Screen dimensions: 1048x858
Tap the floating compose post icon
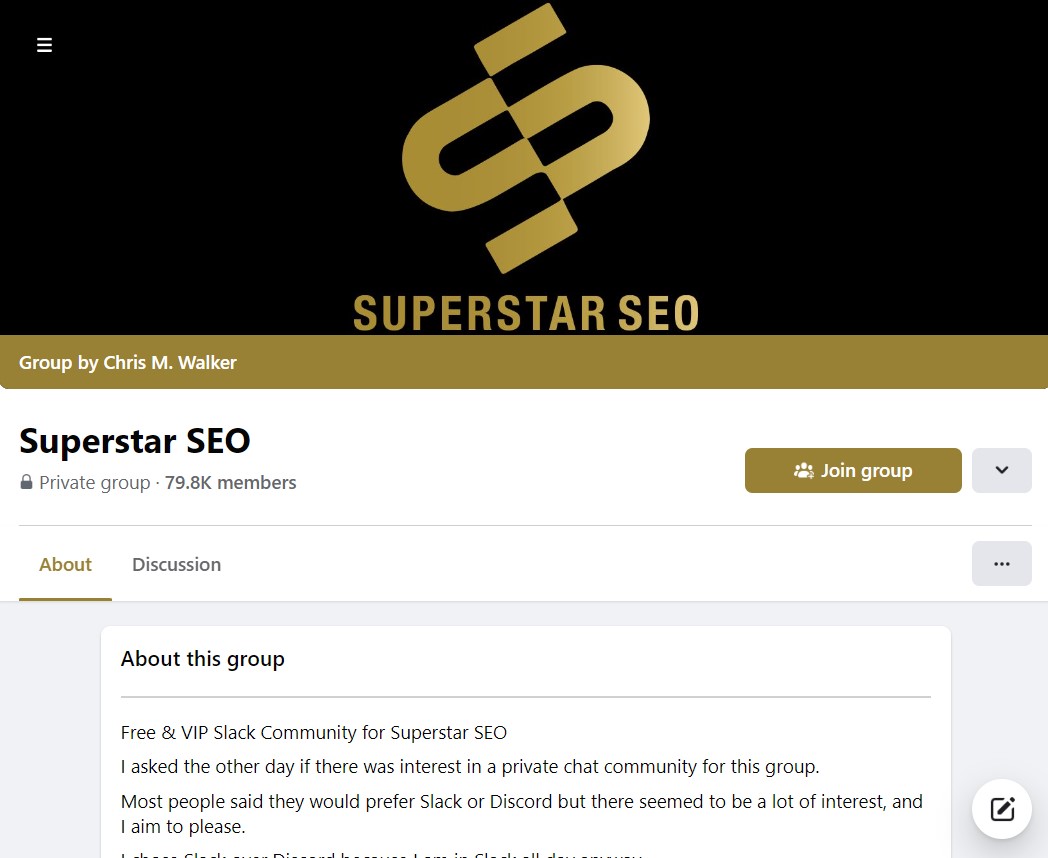pyautogui.click(x=1002, y=809)
